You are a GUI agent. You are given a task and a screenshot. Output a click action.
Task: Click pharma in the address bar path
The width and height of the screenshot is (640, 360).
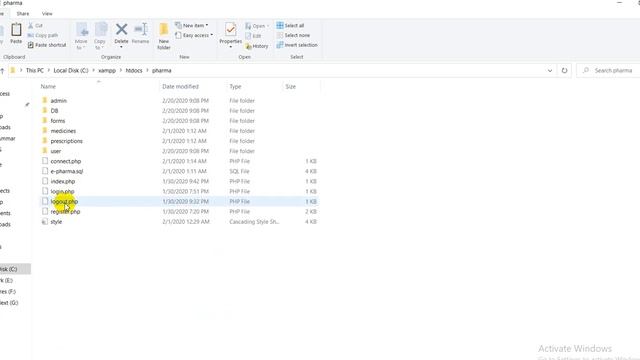coord(162,71)
